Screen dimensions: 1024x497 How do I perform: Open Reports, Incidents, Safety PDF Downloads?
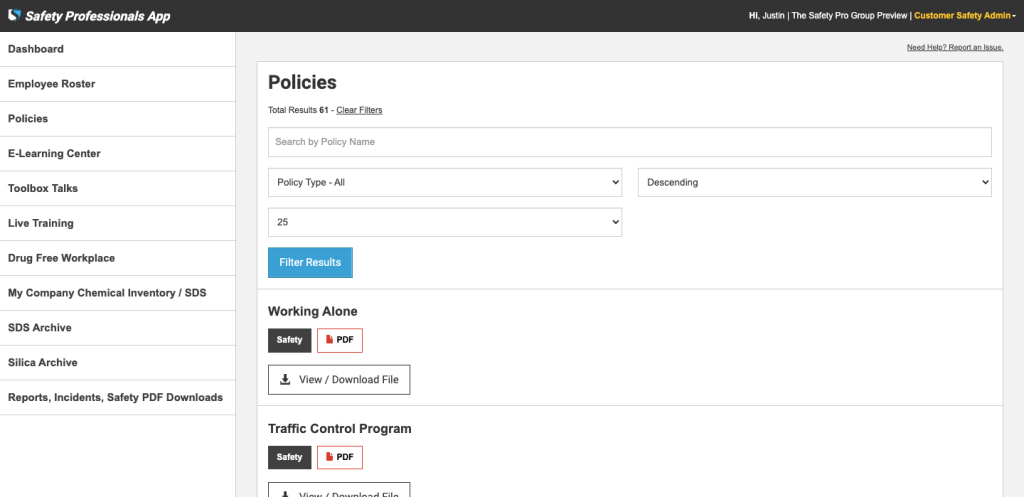pyautogui.click(x=118, y=397)
